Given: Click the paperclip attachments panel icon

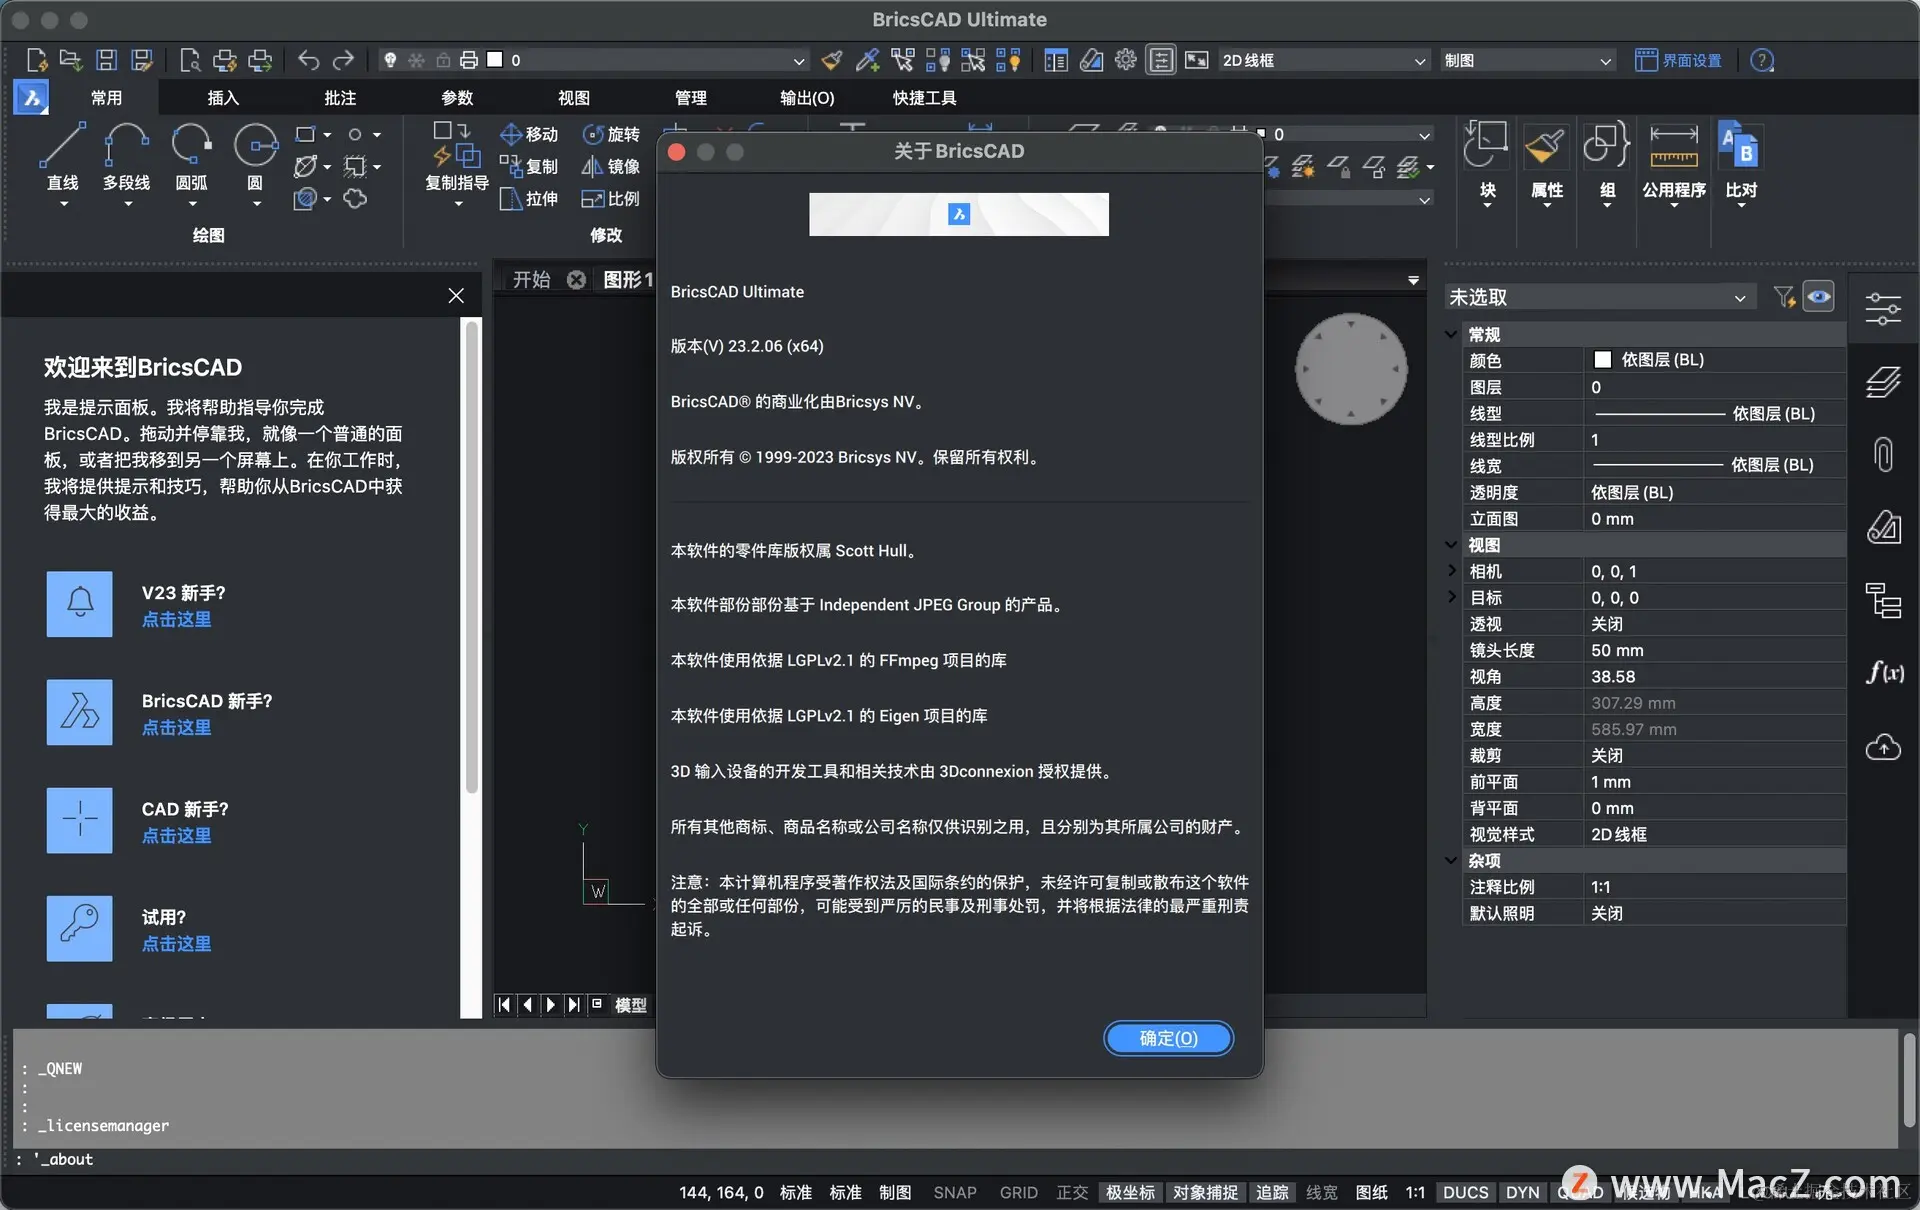Looking at the screenshot, I should pyautogui.click(x=1883, y=454).
